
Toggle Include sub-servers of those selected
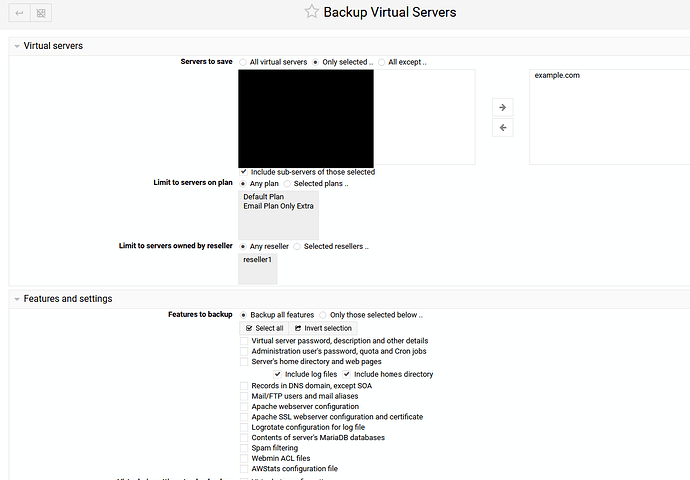click(x=243, y=172)
